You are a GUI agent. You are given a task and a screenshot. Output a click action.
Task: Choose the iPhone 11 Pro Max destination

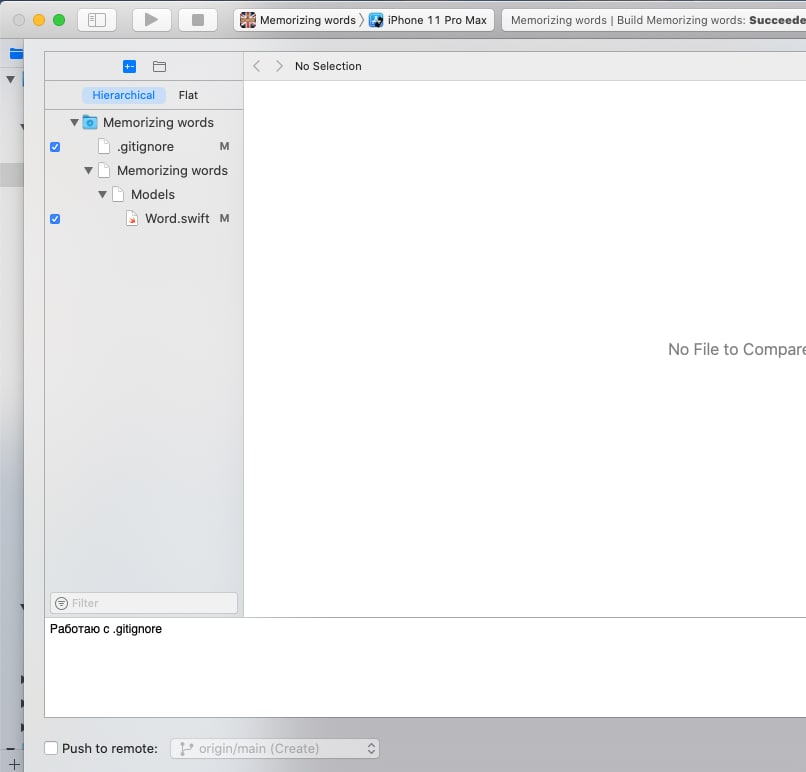click(x=428, y=20)
